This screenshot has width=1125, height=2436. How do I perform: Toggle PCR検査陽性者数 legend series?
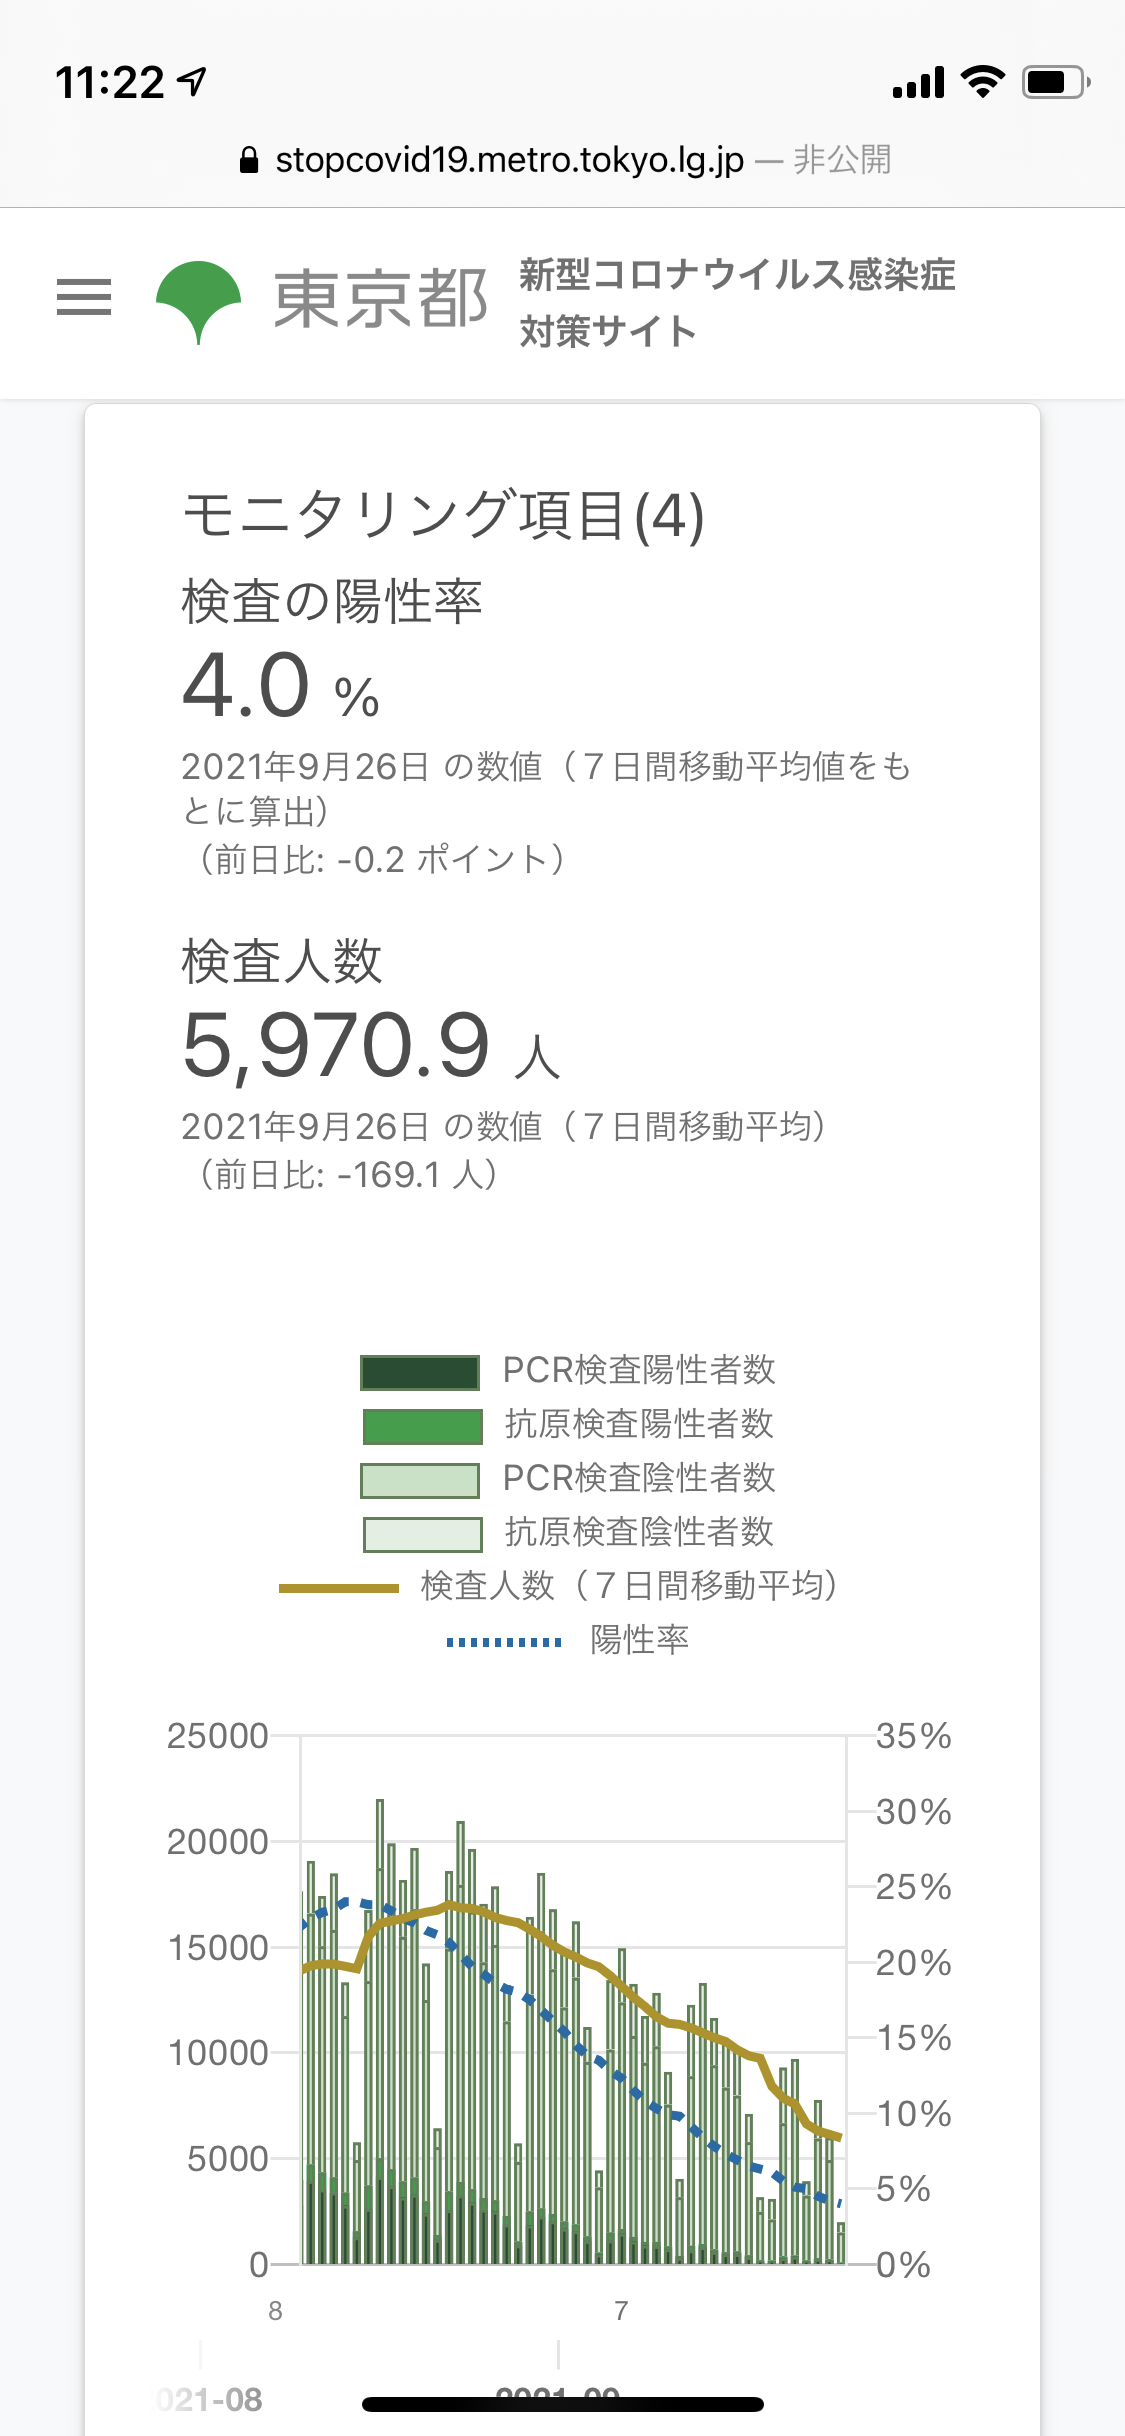[568, 1370]
